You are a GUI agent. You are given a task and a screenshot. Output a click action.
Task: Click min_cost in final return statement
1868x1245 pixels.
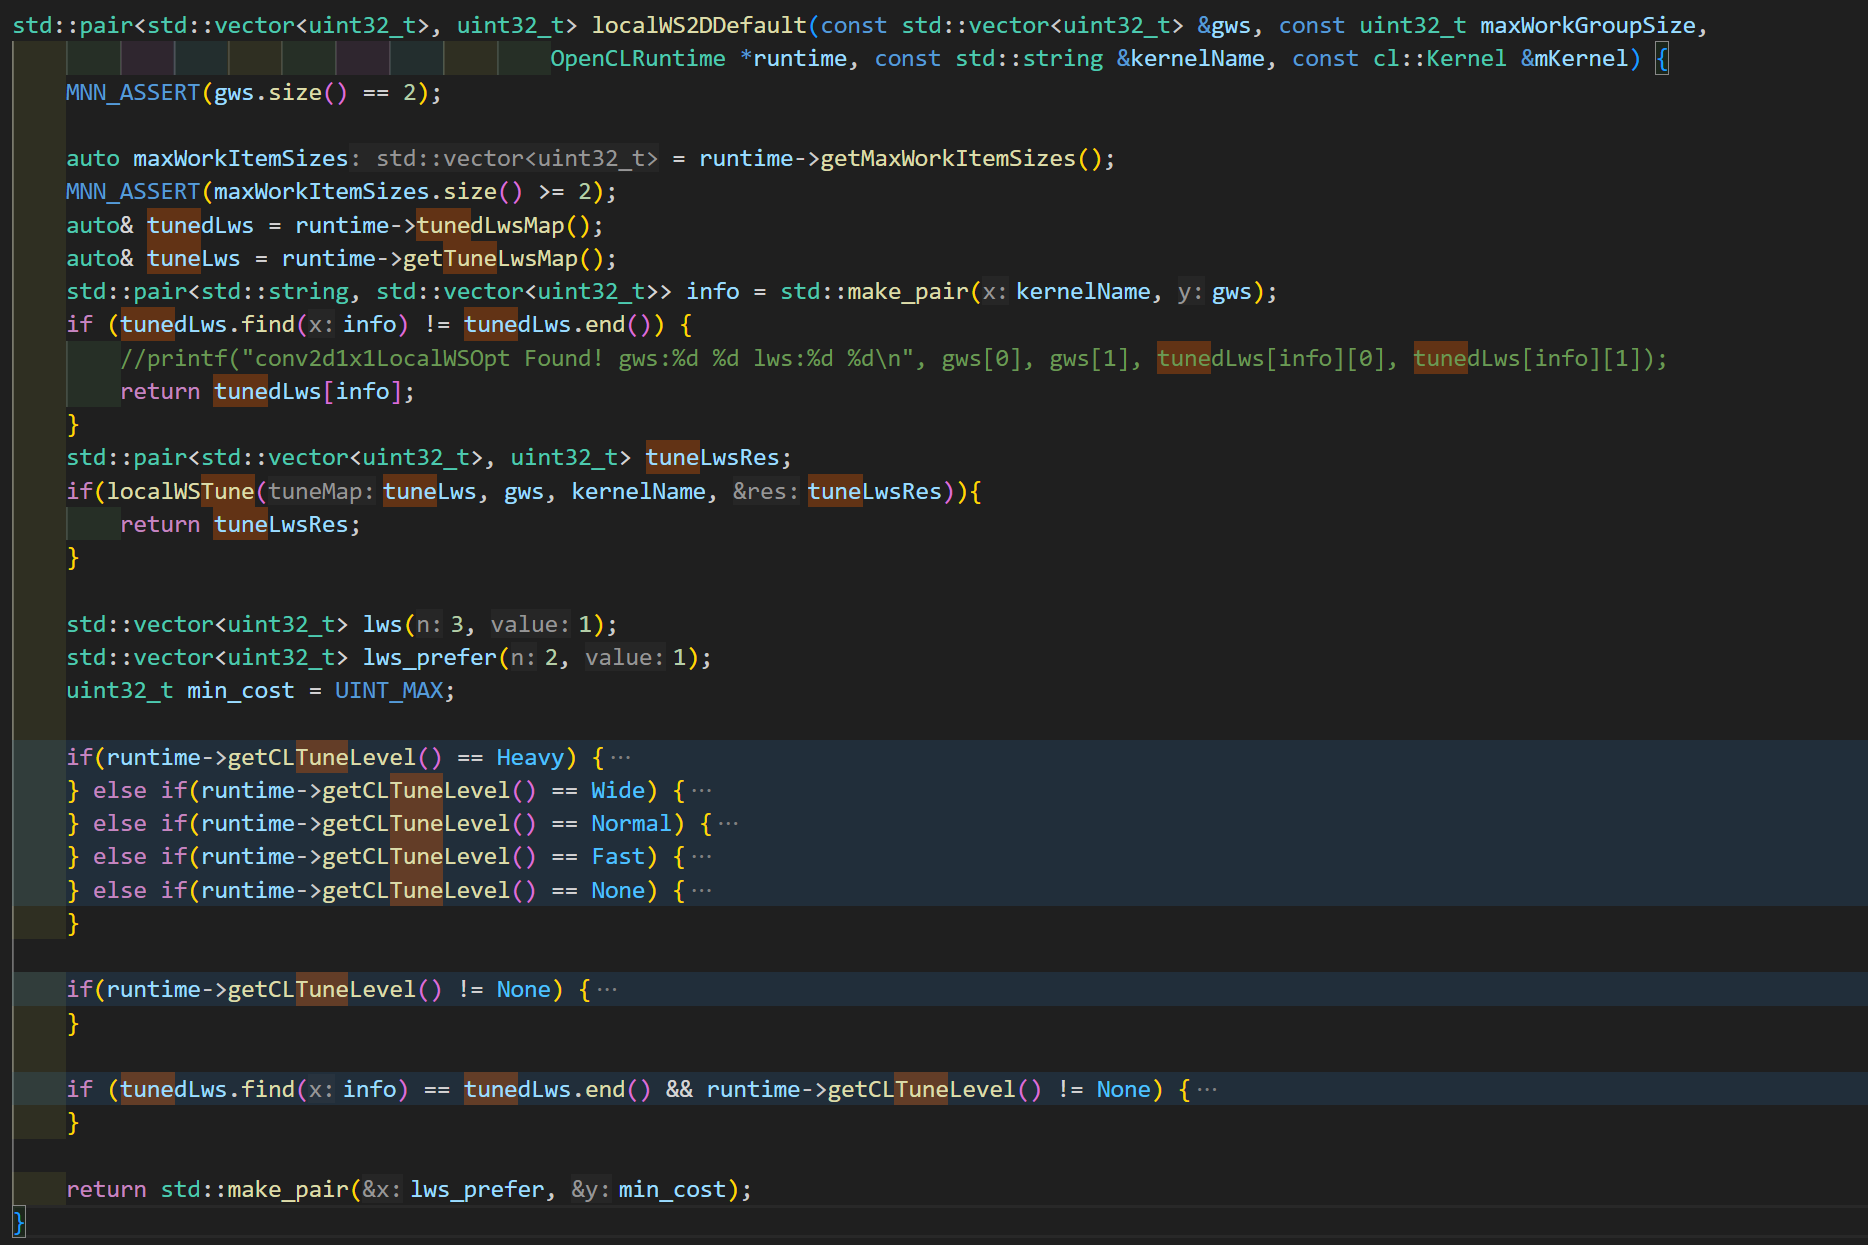672,1189
